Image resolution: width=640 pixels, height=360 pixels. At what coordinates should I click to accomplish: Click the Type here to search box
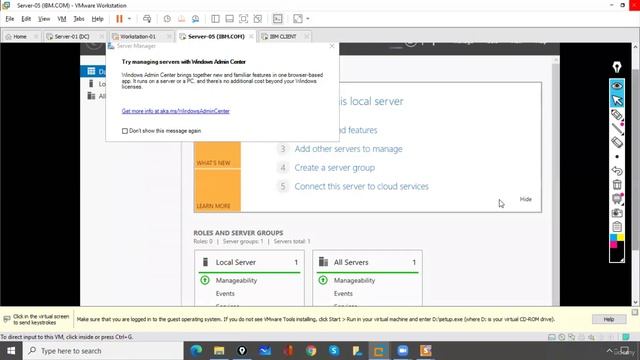(x=103, y=351)
